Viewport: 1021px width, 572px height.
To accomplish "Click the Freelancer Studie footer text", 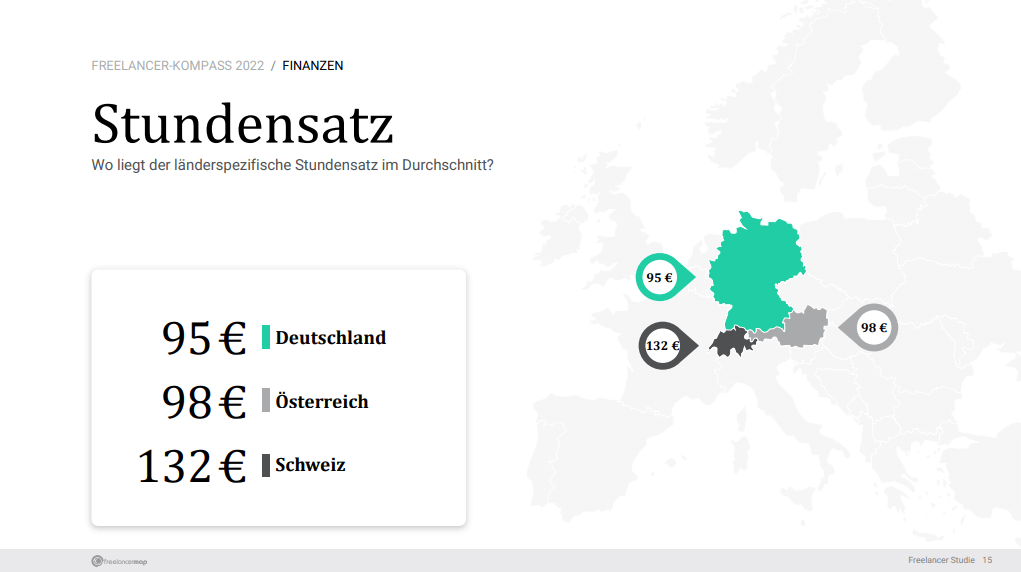I will (942, 560).
